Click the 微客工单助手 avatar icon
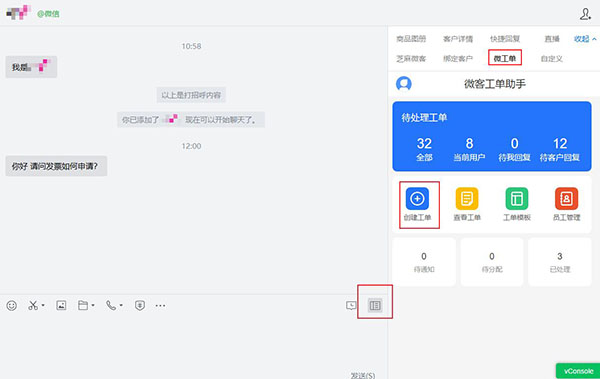The height and width of the screenshot is (379, 600). pyautogui.click(x=404, y=83)
